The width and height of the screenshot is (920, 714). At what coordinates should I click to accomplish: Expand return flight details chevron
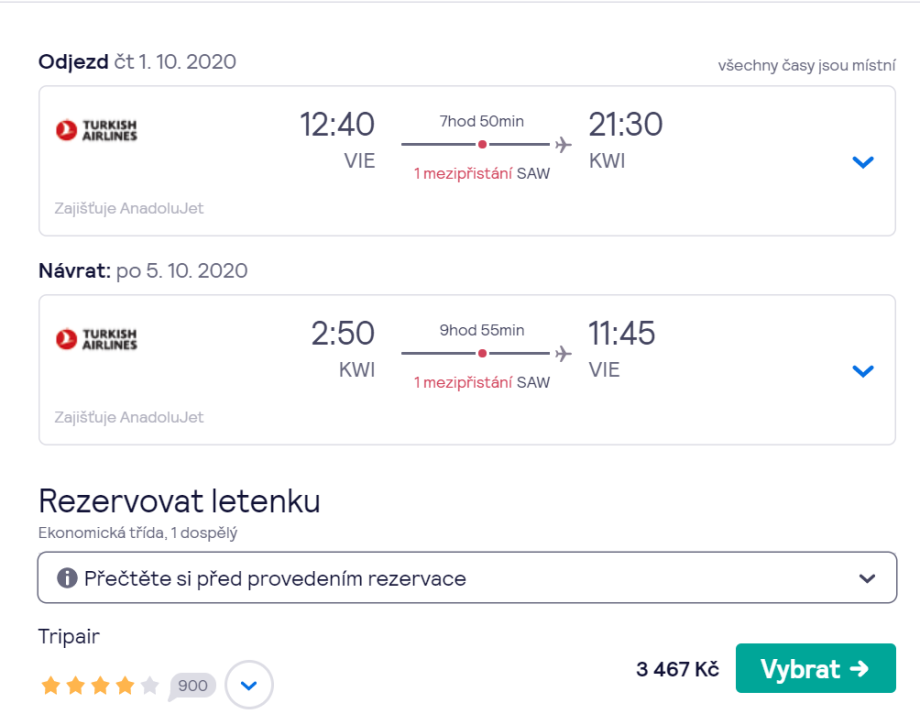point(863,371)
